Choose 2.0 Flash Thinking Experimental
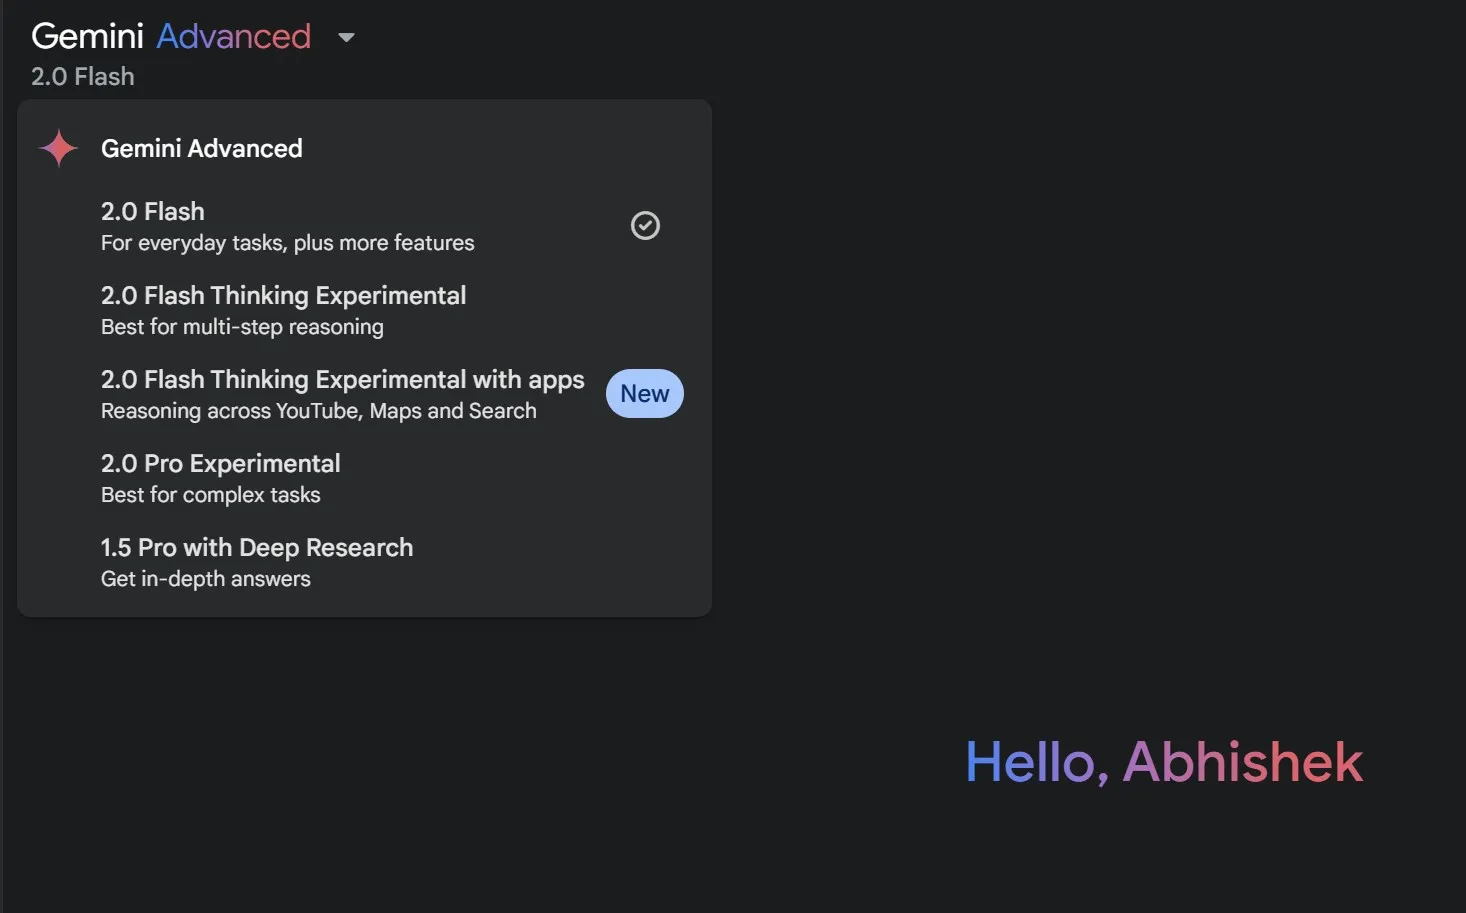1466x913 pixels. click(x=283, y=295)
